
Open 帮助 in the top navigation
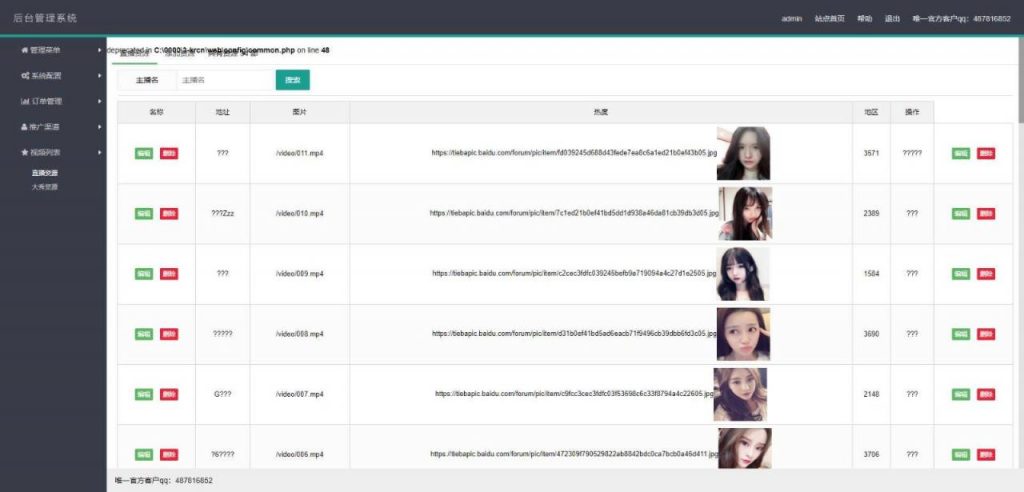[x=865, y=18]
